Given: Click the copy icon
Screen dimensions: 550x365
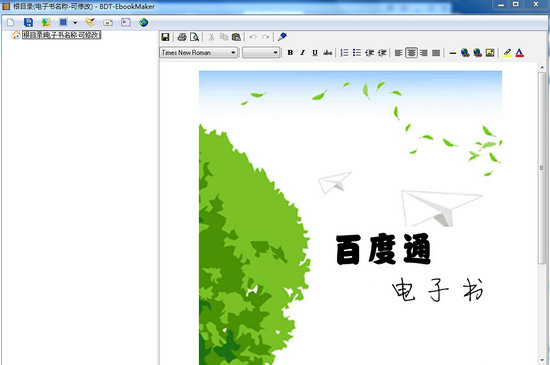Looking at the screenshot, I should (223, 37).
